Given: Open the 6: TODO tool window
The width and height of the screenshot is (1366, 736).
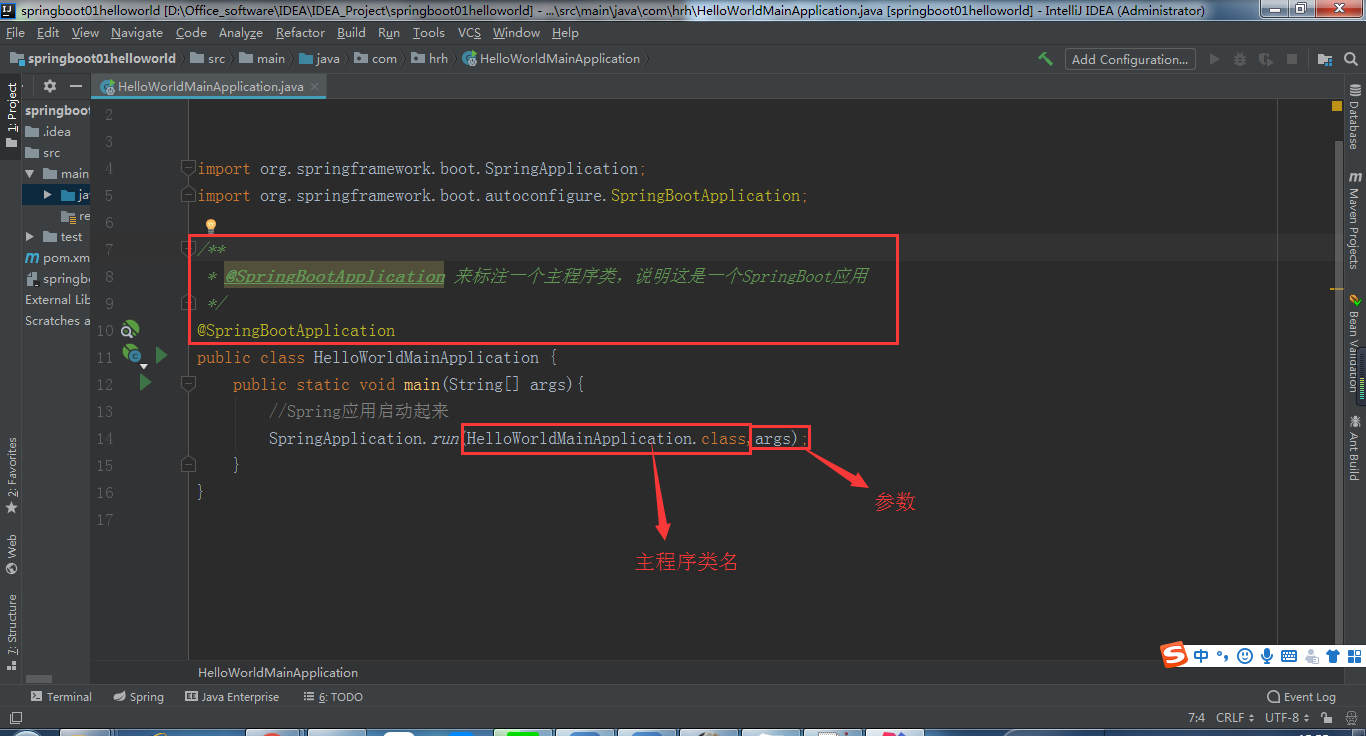Looking at the screenshot, I should coord(333,697).
